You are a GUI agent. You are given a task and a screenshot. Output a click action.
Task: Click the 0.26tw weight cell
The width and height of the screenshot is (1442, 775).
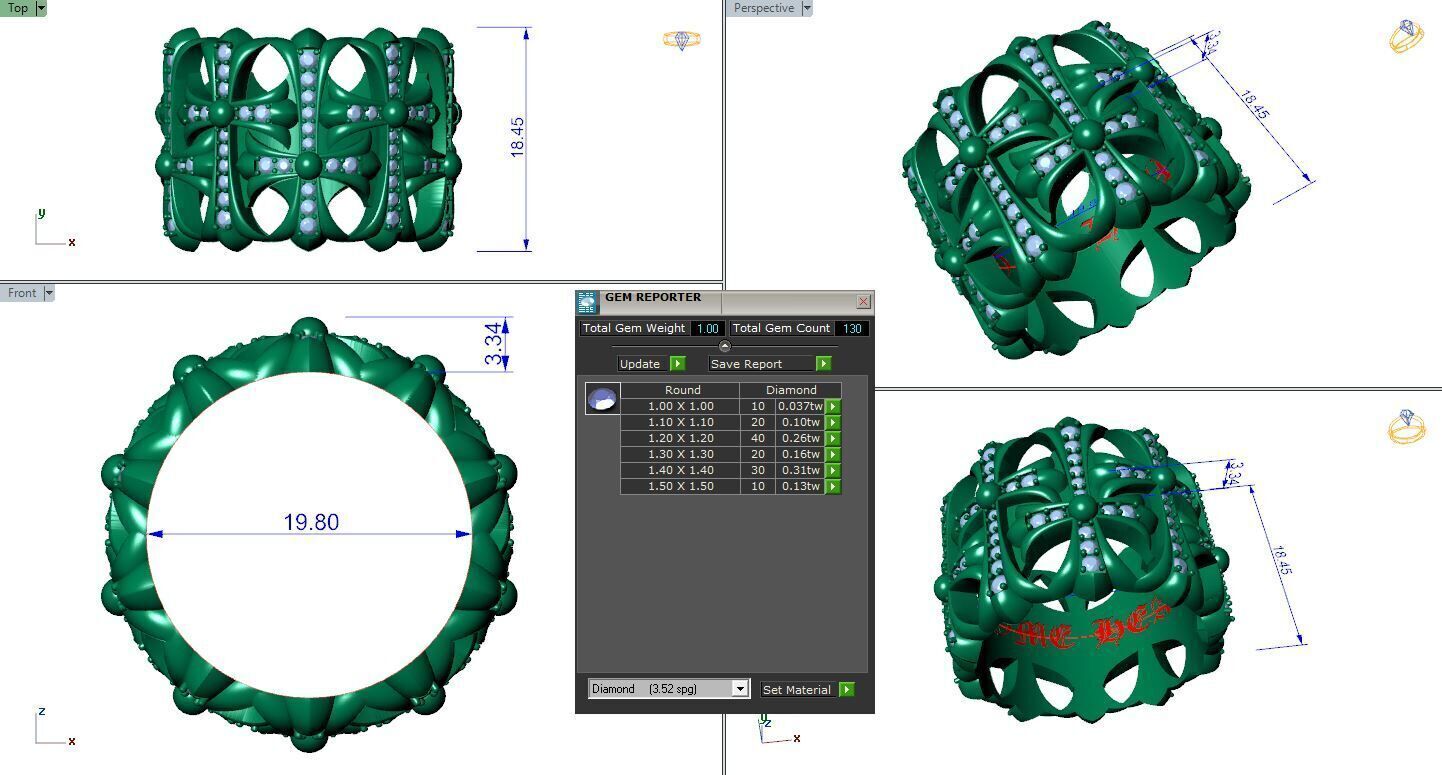(x=800, y=439)
